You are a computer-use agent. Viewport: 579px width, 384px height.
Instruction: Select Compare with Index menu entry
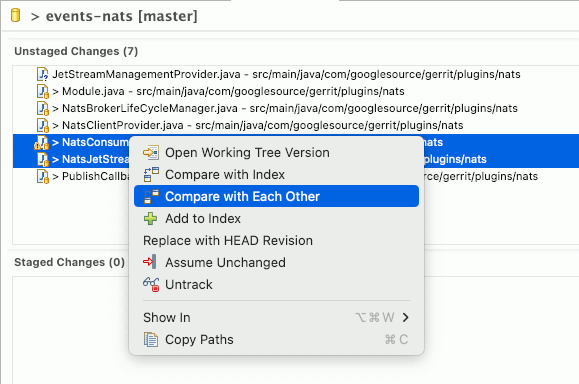click(276, 174)
